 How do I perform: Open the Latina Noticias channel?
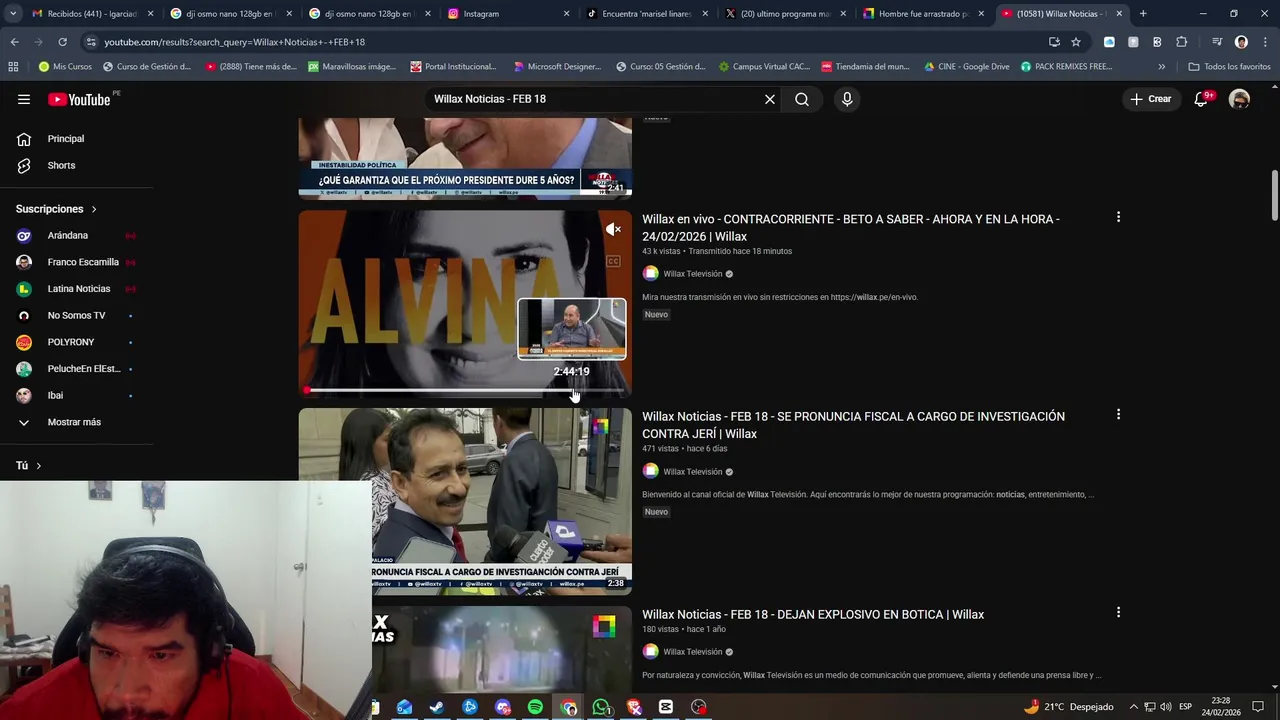click(79, 289)
